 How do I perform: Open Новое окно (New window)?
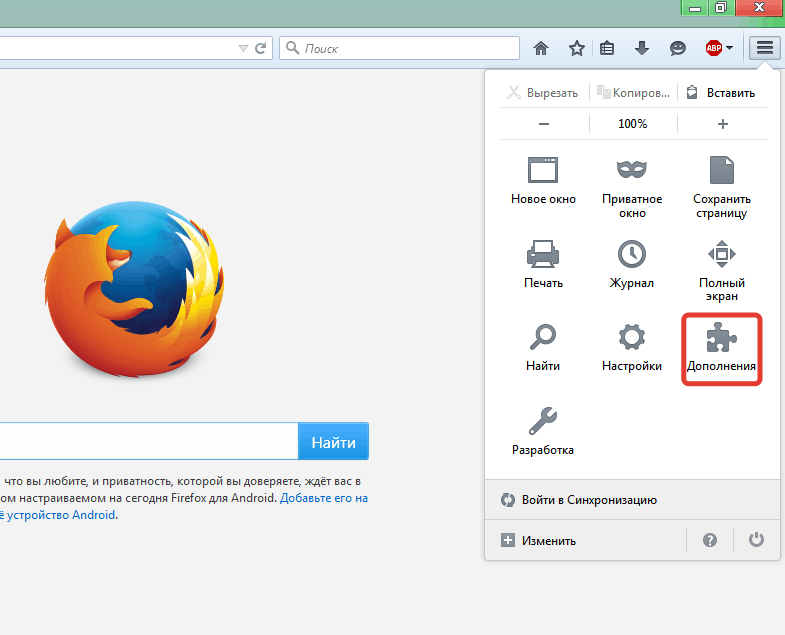pos(543,180)
